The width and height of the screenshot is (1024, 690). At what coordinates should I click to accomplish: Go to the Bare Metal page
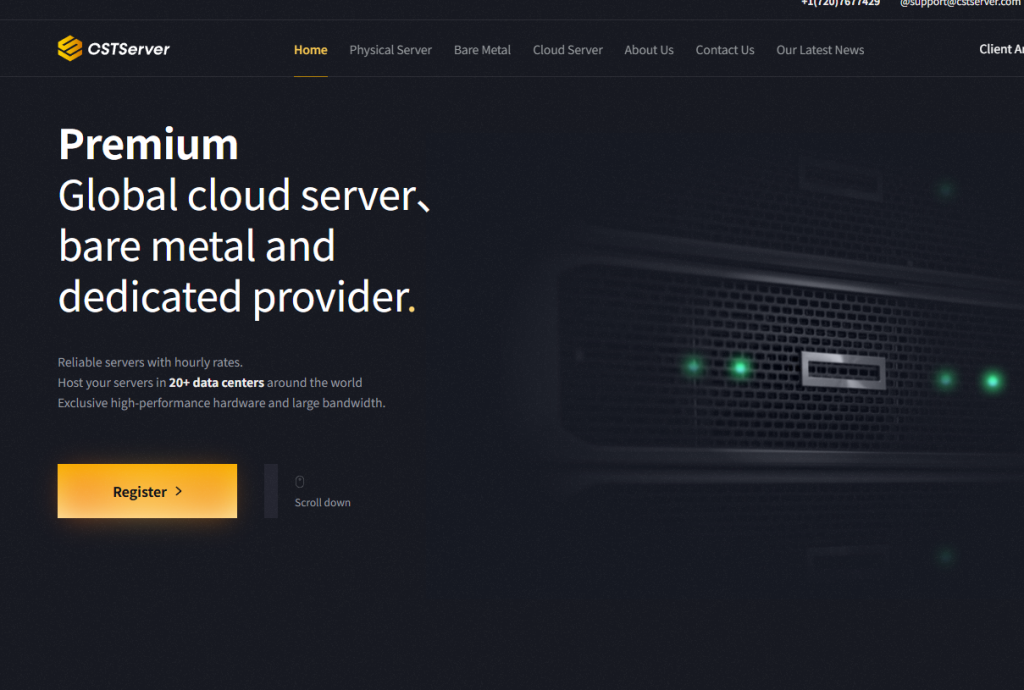coord(482,50)
